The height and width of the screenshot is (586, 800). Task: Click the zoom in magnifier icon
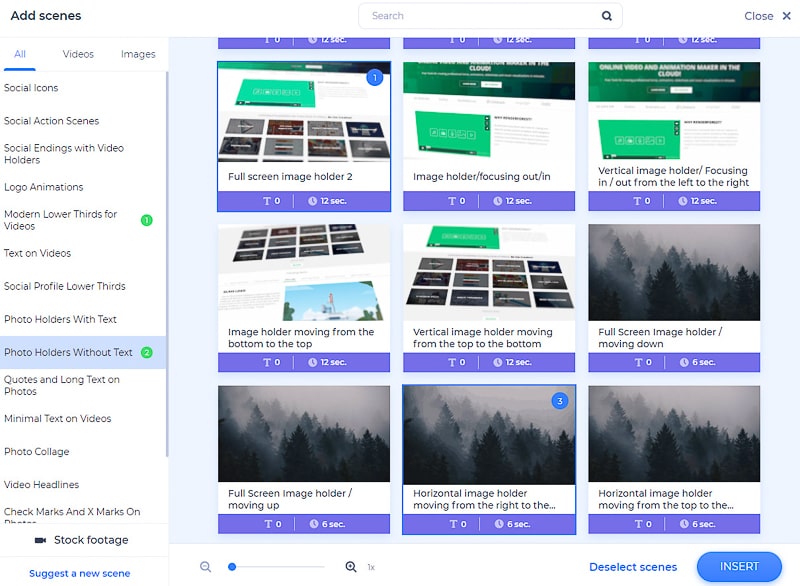351,567
